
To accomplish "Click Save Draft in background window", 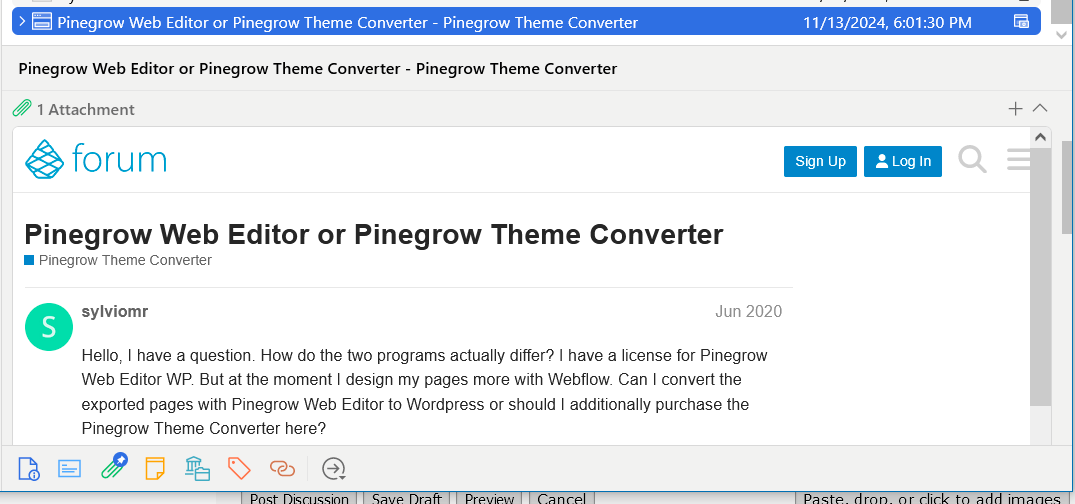I will coord(407,498).
